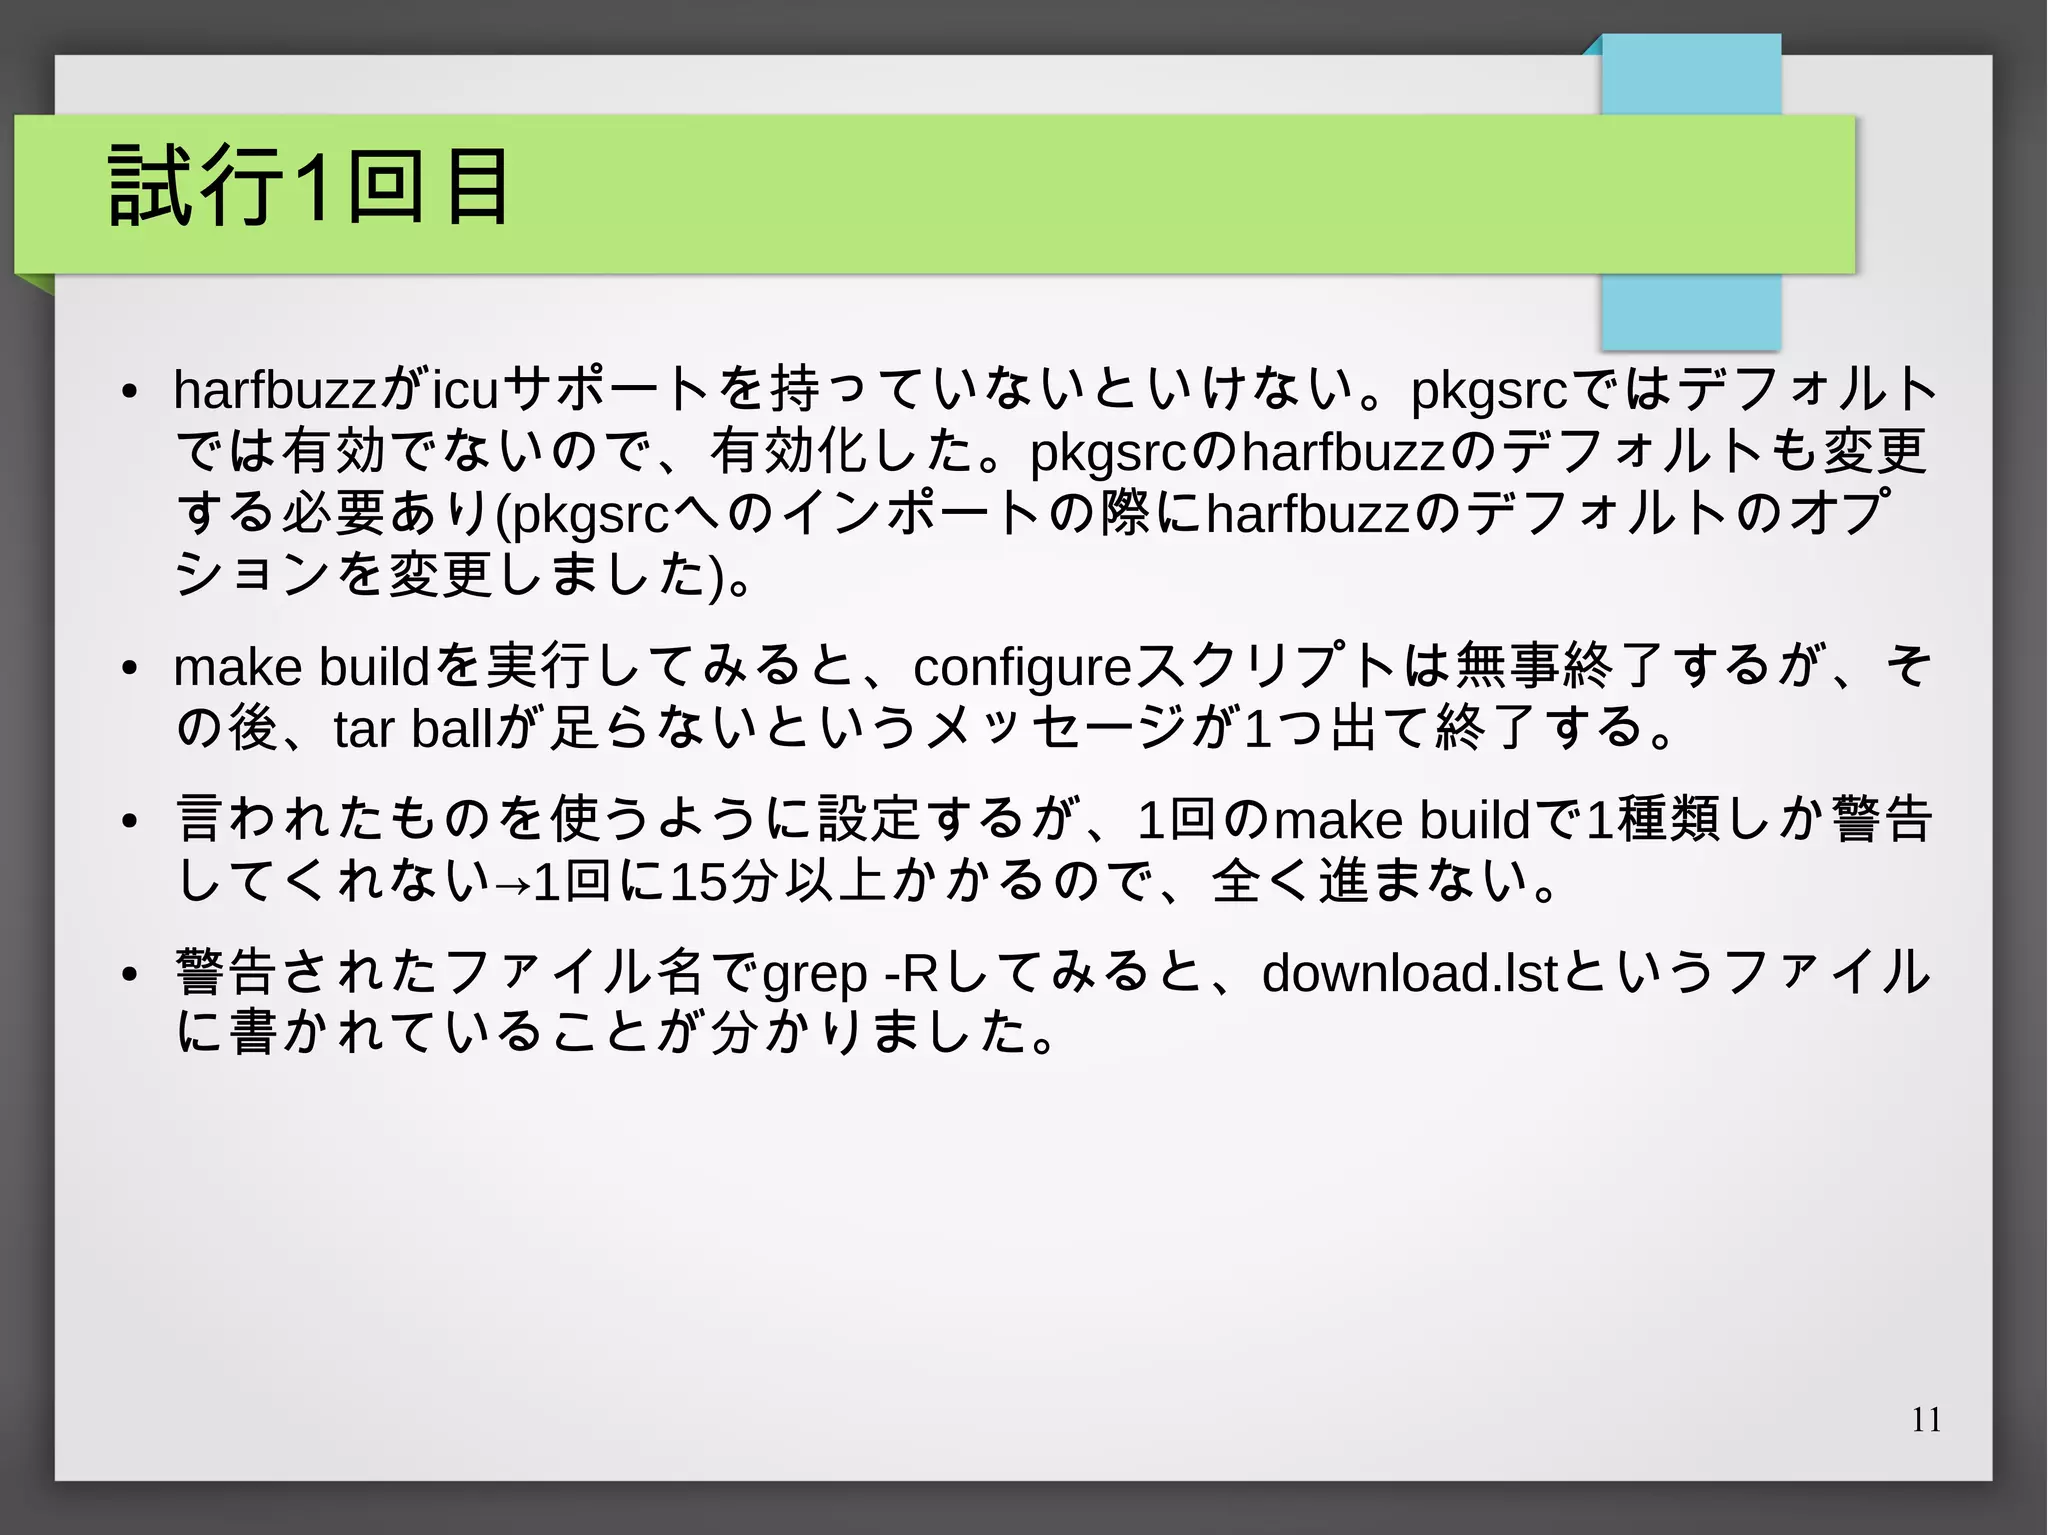
Task: Click the second bullet starting with make buildを実行
Action: click(1053, 697)
